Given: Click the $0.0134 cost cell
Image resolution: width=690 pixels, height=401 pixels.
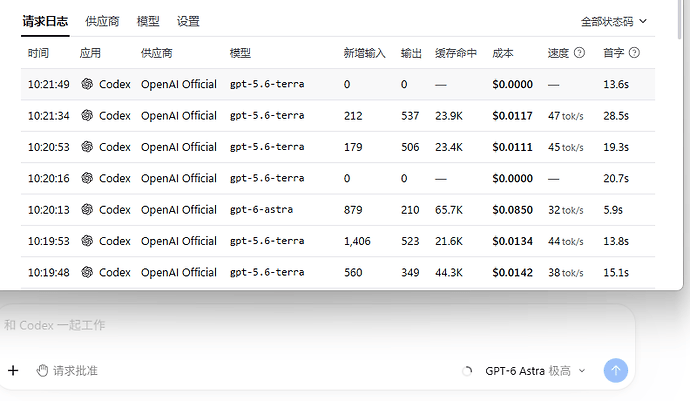Looking at the screenshot, I should click(x=512, y=241).
